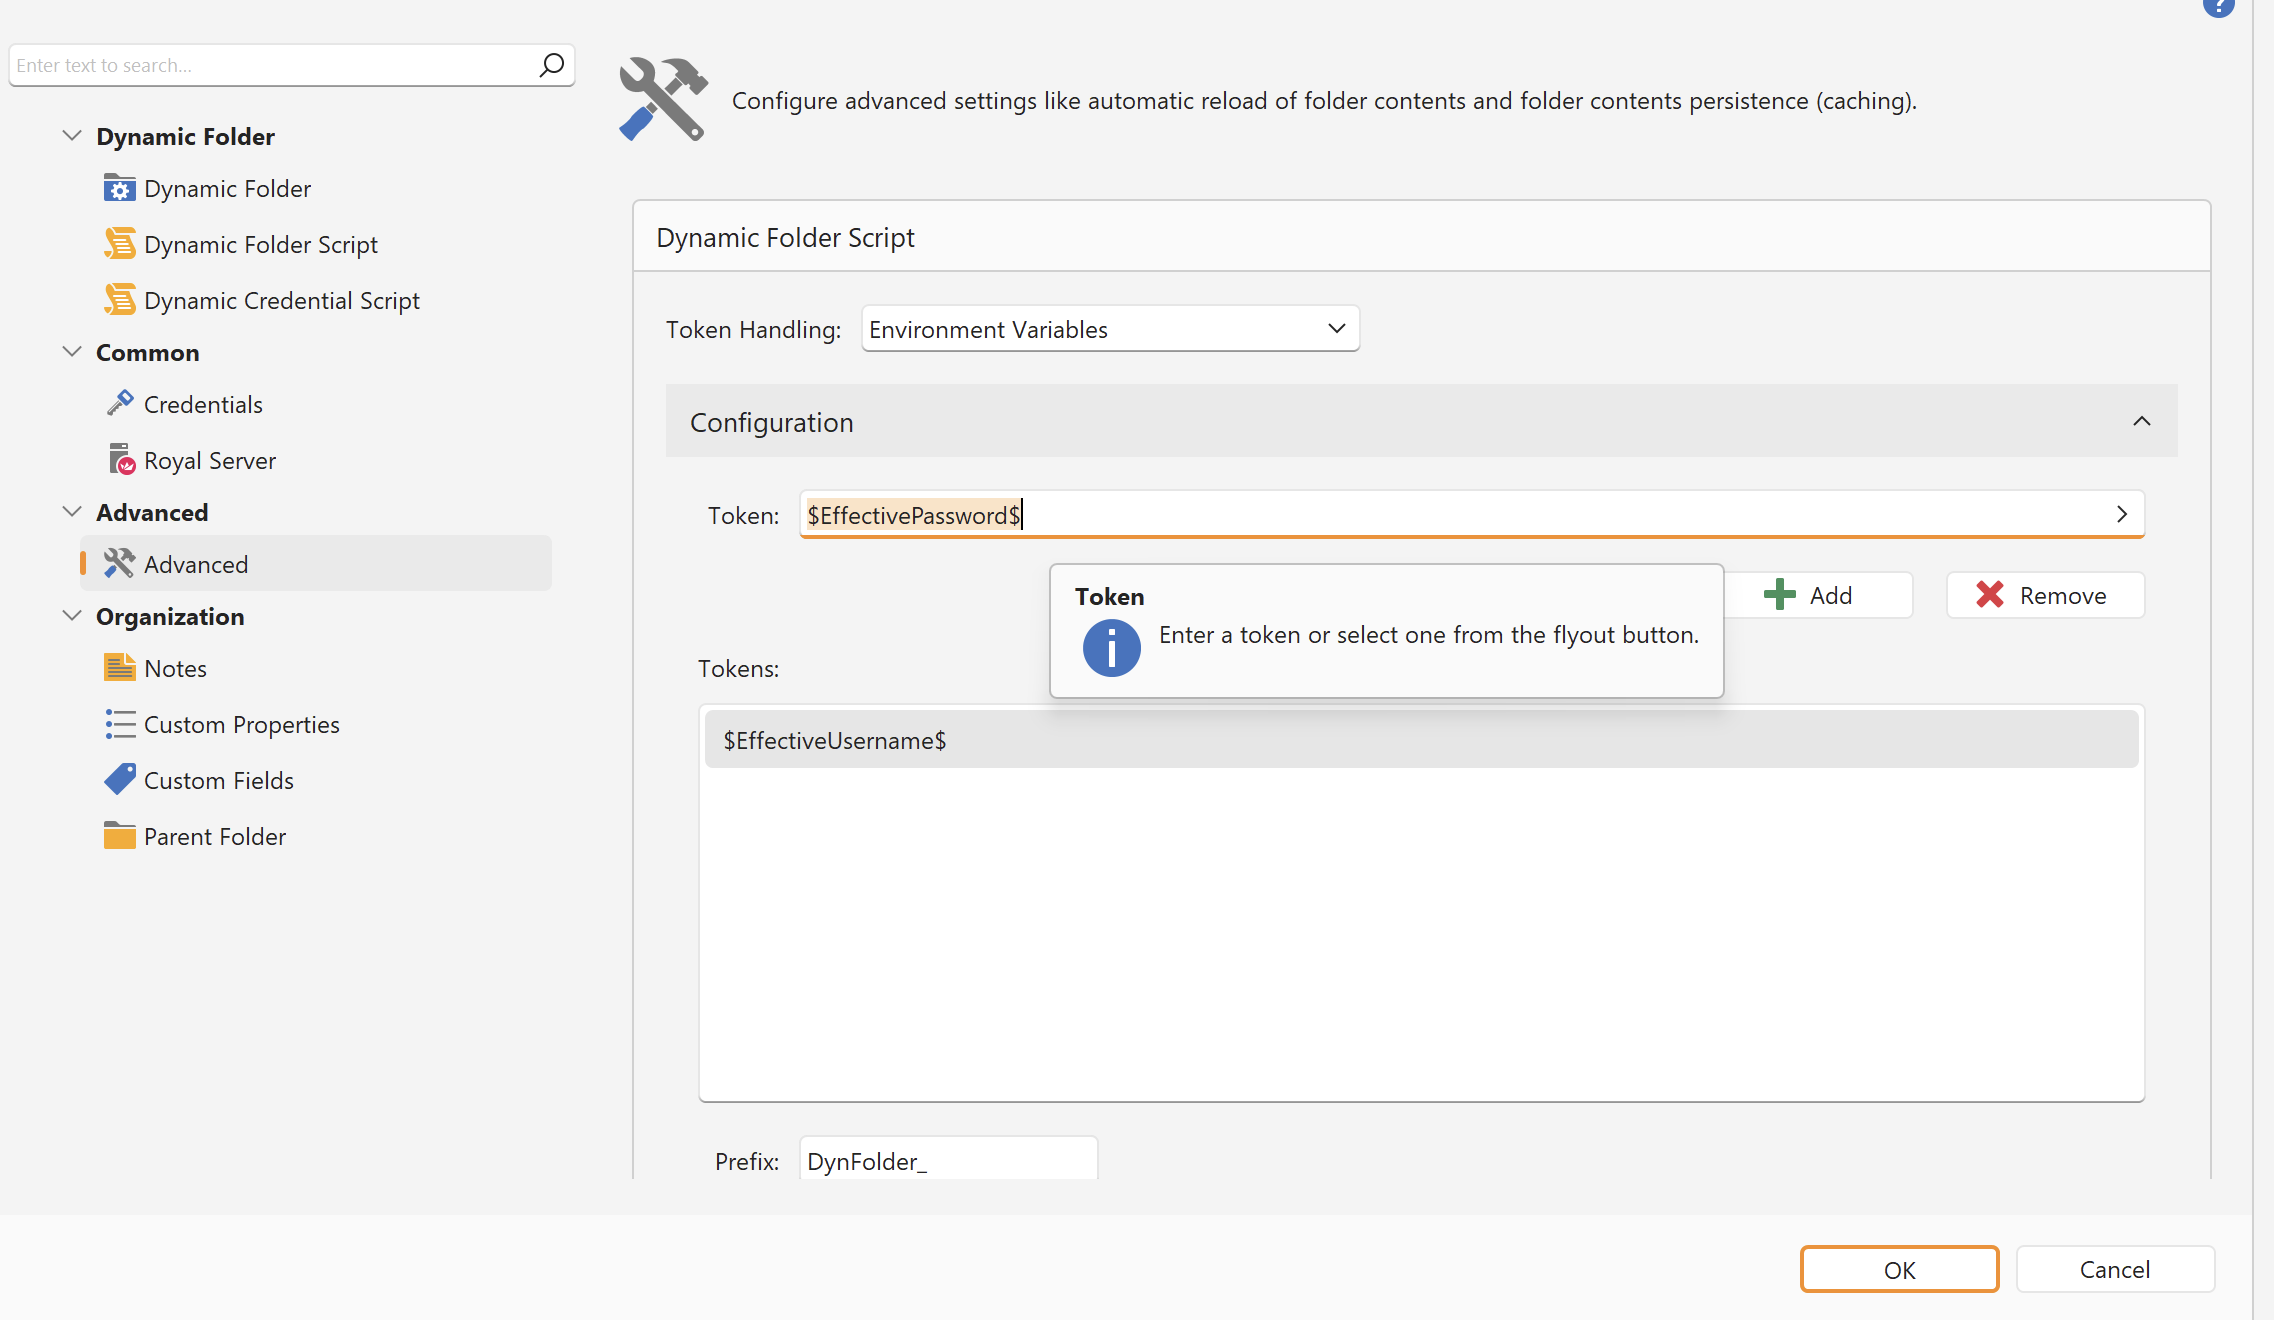Click the blue info icon in tooltip
This screenshot has height=1320, width=2274.
click(1111, 648)
